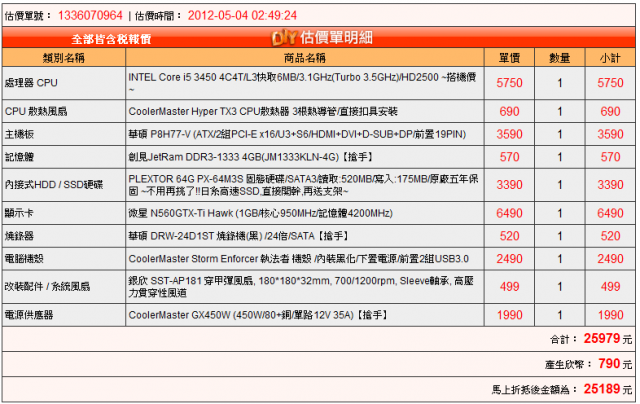The image size is (640, 404).
Task: Click the CoolerMaster Hyper TX3 product name
Action: pyautogui.click(x=263, y=111)
